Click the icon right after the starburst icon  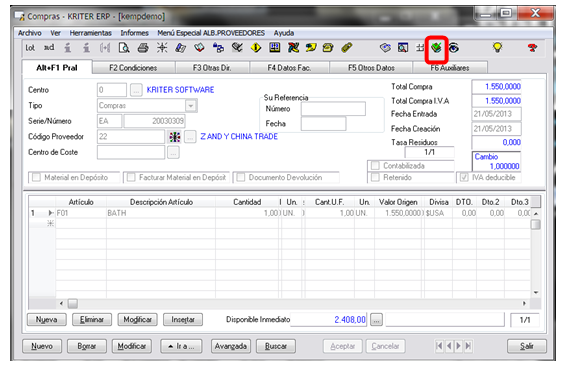tap(181, 48)
